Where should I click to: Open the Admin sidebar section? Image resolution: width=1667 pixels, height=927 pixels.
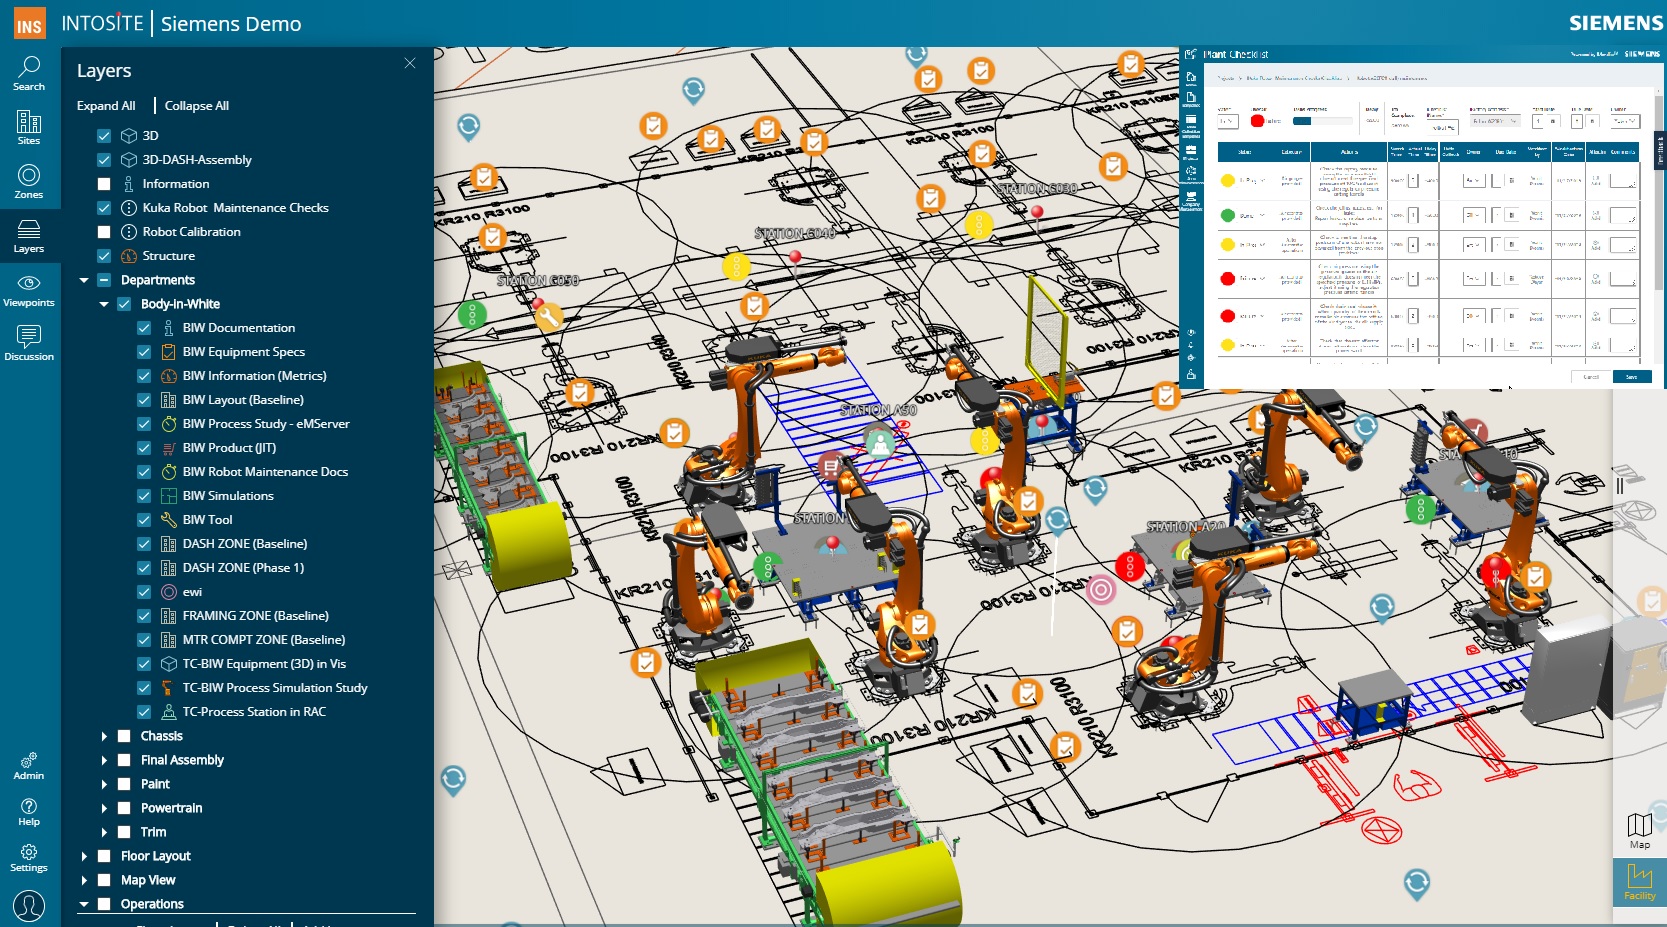29,766
